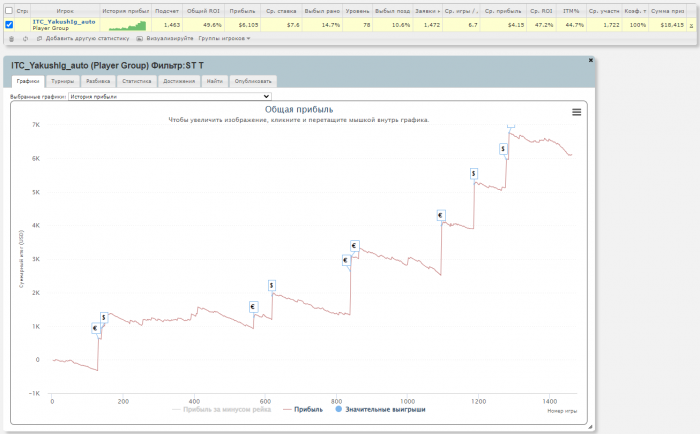Click the $18,415 prize sum cell
Image resolution: width=700 pixels, height=434 pixels.
click(x=667, y=25)
